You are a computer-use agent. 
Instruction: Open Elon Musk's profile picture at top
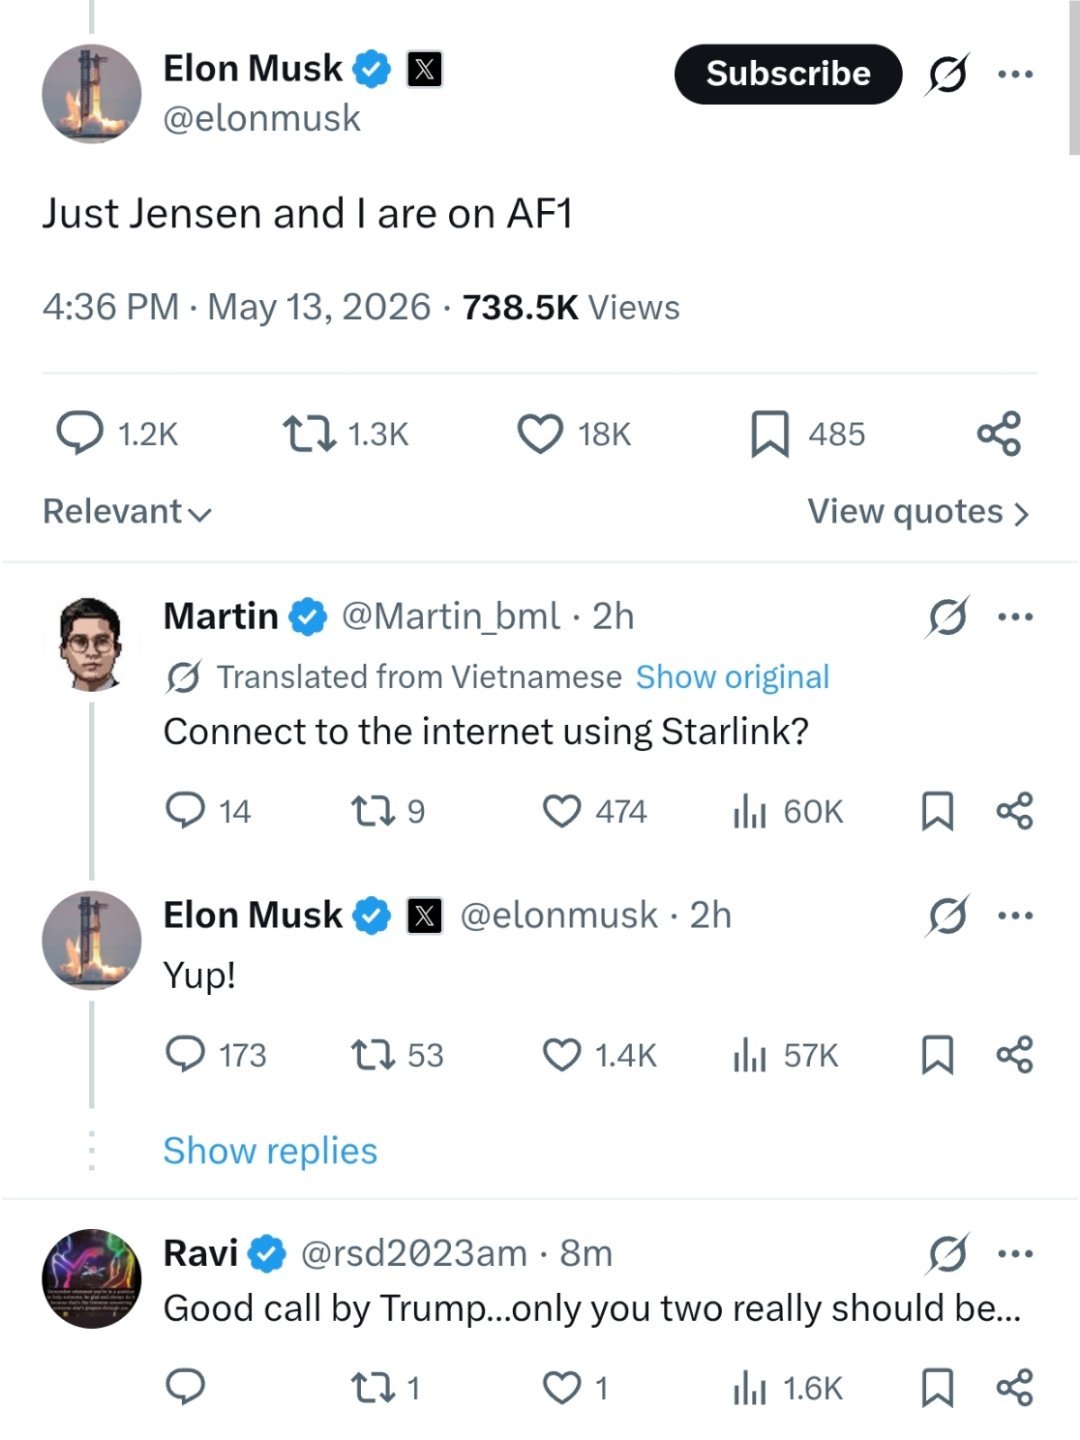pyautogui.click(x=91, y=94)
